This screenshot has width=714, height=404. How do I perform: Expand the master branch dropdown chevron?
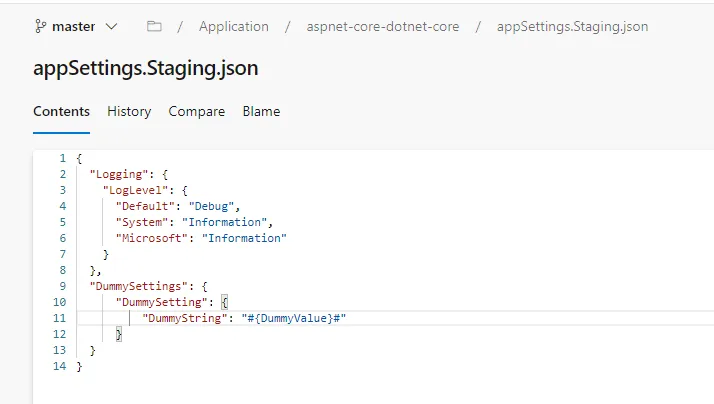[110, 26]
